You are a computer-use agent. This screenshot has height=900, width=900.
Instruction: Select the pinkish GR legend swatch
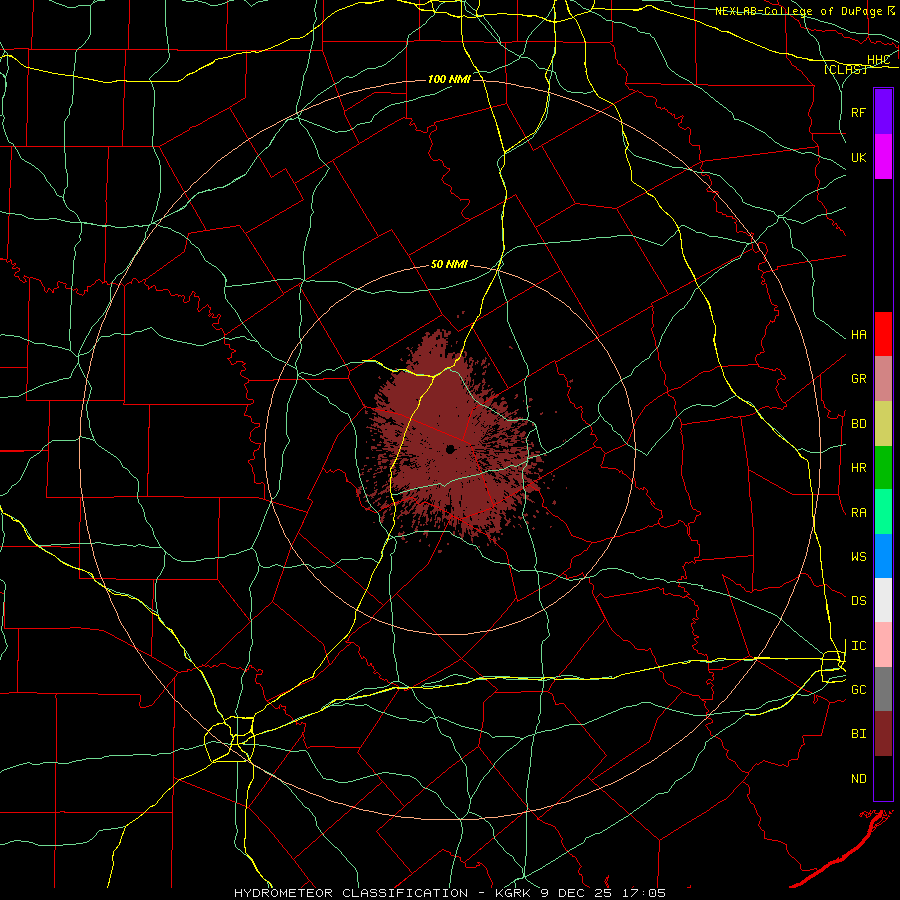(883, 379)
